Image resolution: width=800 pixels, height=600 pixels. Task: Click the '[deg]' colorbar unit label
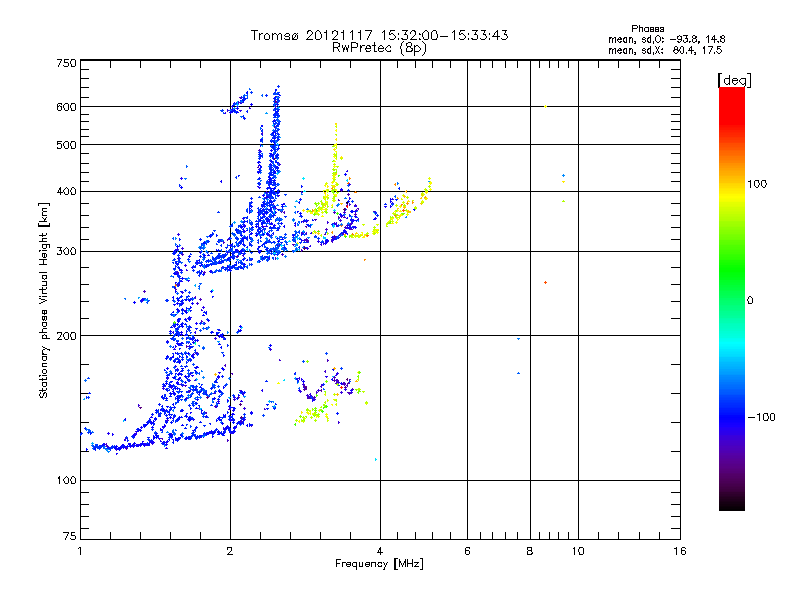click(734, 80)
